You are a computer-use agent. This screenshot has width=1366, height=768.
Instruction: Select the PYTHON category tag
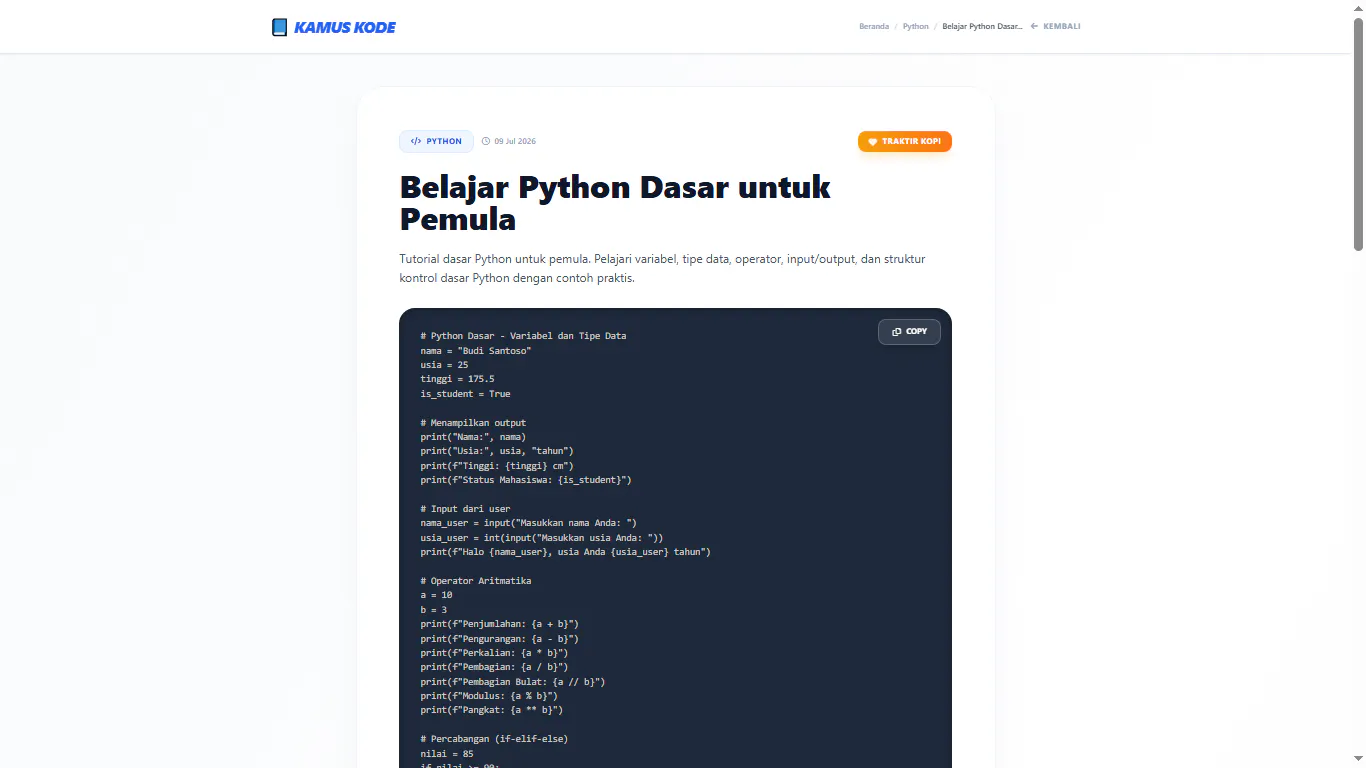(x=436, y=141)
